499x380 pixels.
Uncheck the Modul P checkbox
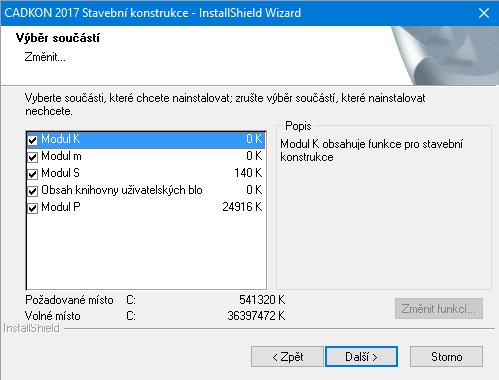point(32,208)
